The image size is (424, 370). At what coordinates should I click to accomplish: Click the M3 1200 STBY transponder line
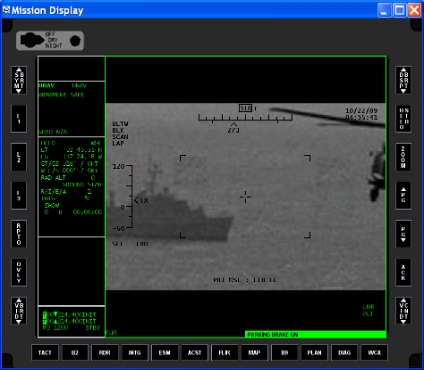71,328
